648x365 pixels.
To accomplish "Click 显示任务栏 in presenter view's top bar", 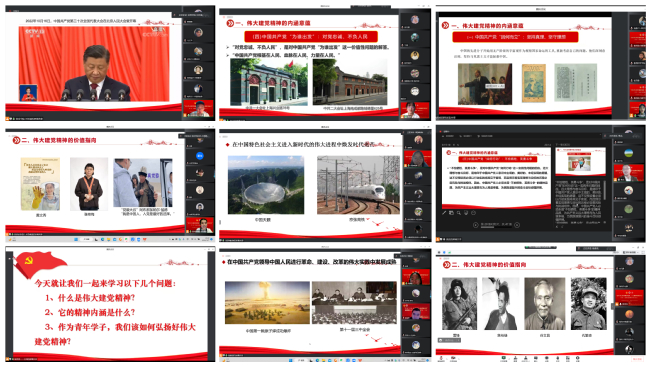I will (448, 136).
